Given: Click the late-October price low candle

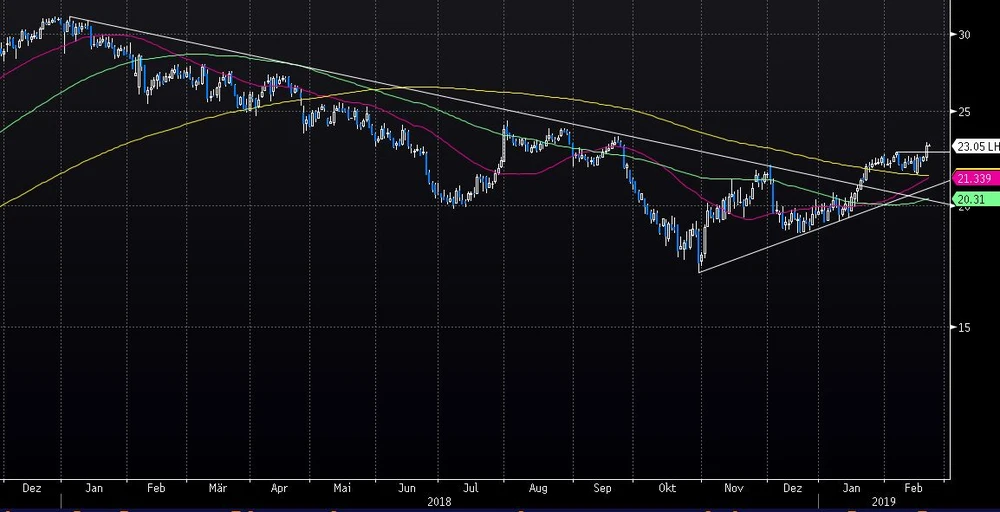Looking at the screenshot, I should pyautogui.click(x=699, y=260).
